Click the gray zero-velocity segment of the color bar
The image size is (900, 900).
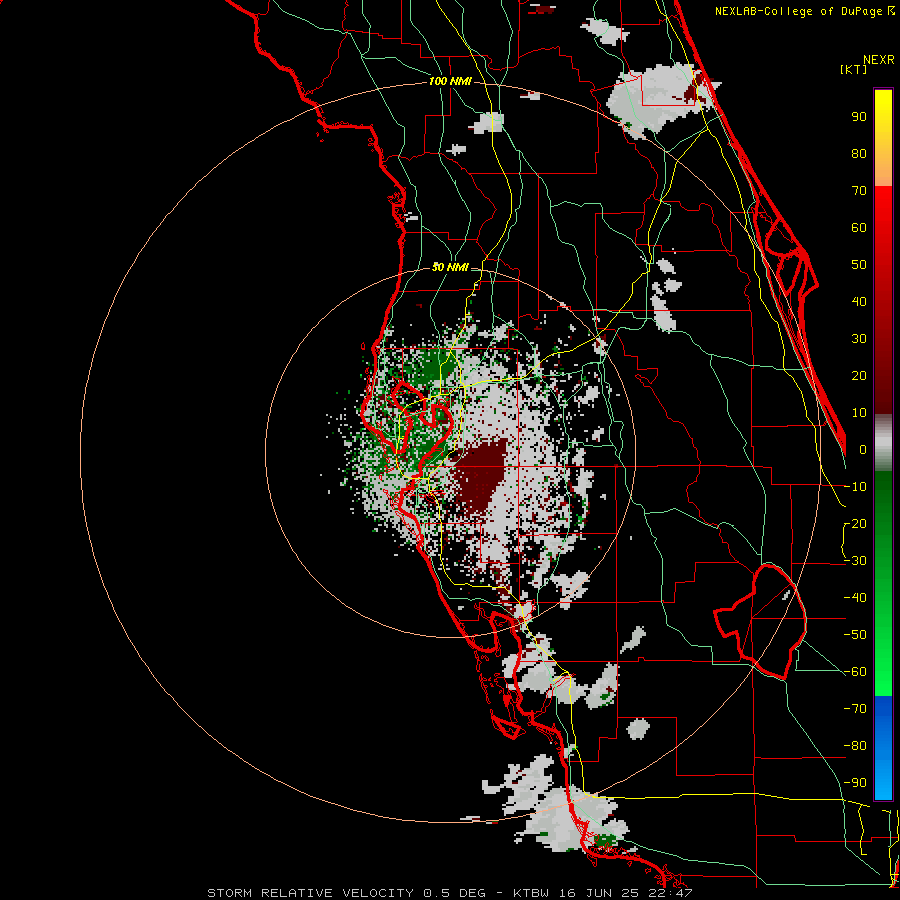coord(883,443)
